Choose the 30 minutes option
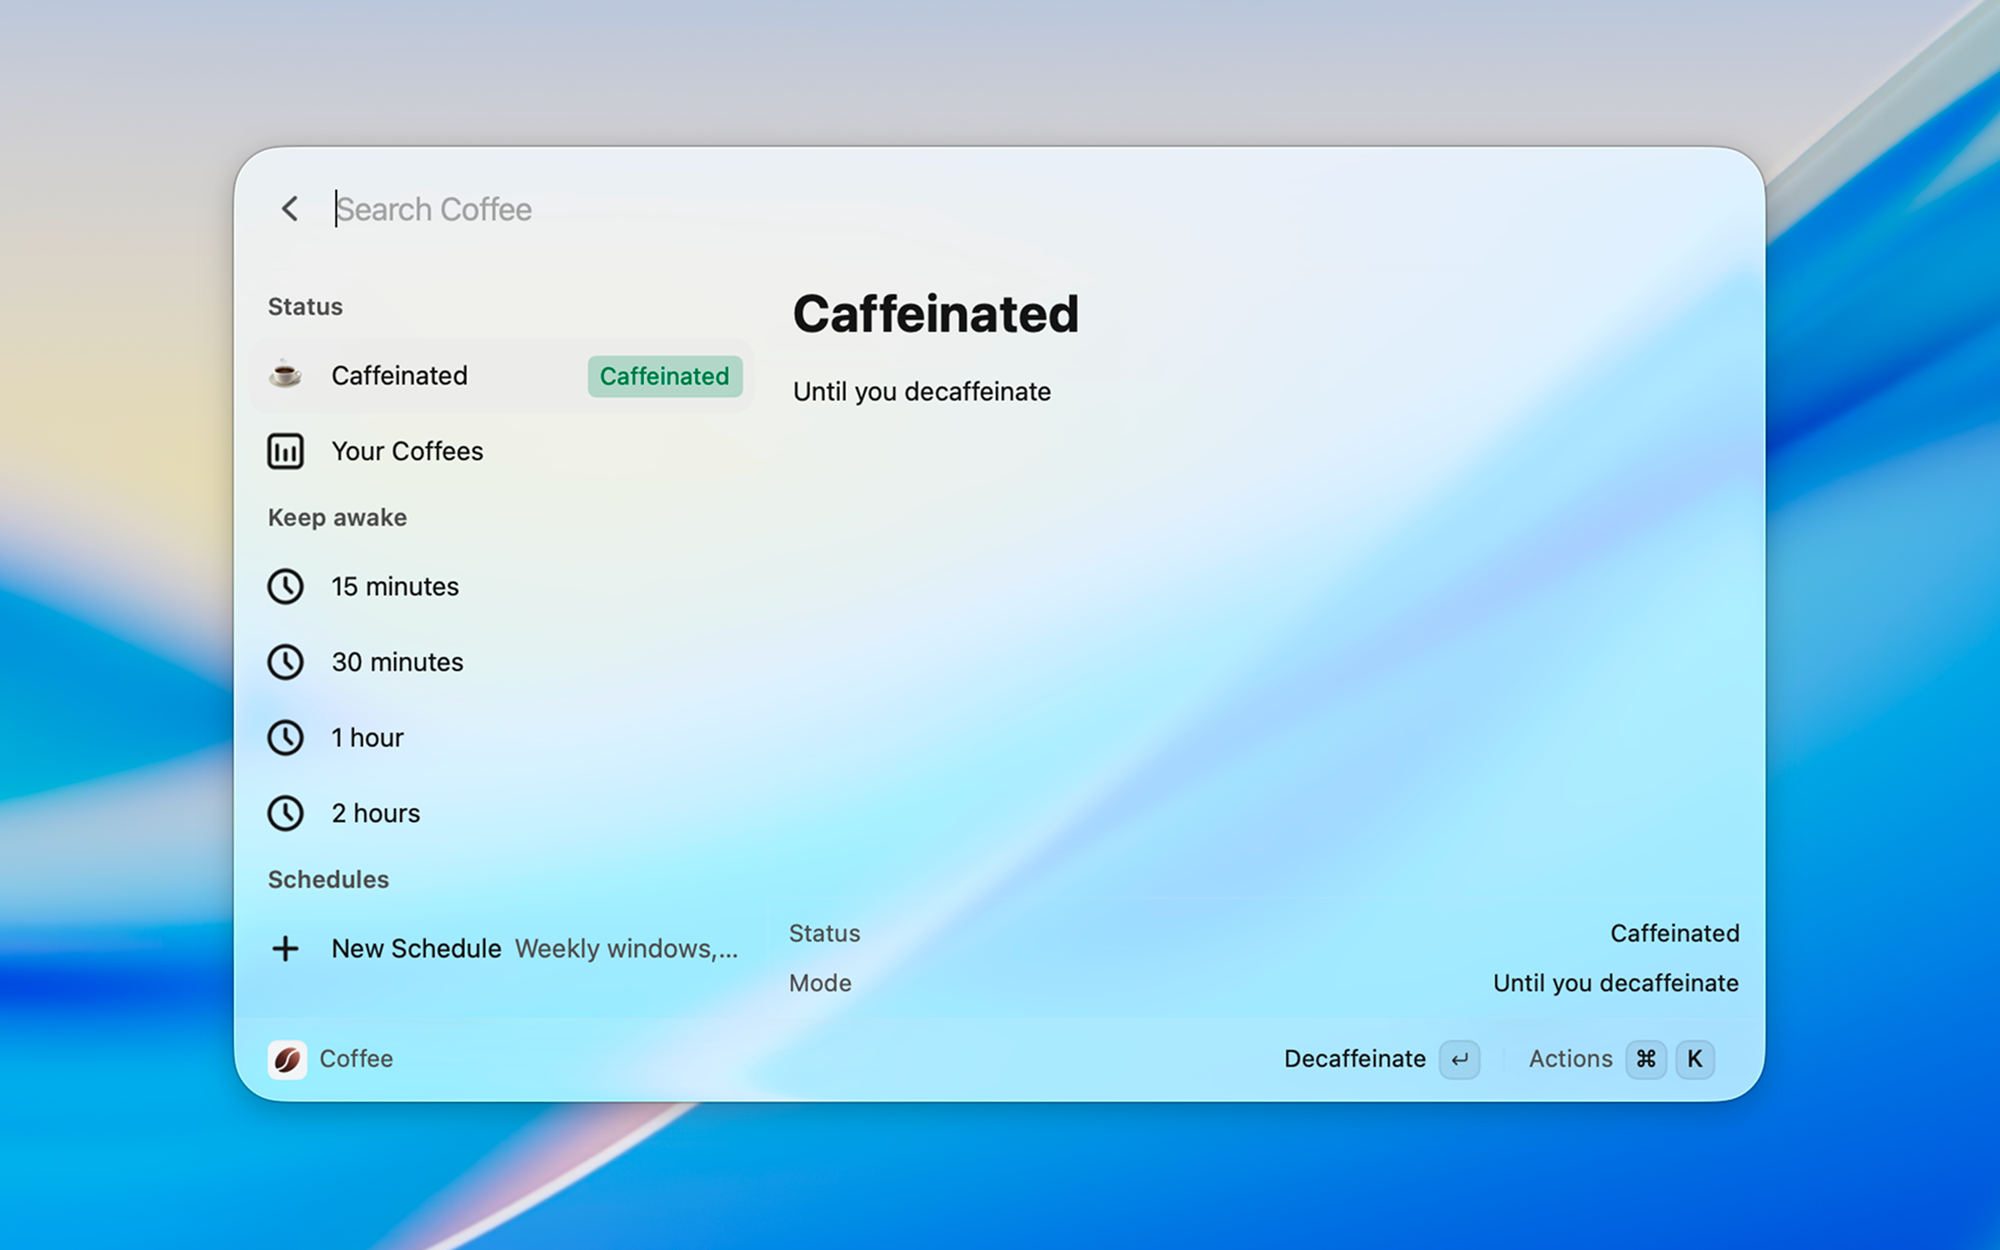The height and width of the screenshot is (1250, 2000). pyautogui.click(x=500, y=662)
